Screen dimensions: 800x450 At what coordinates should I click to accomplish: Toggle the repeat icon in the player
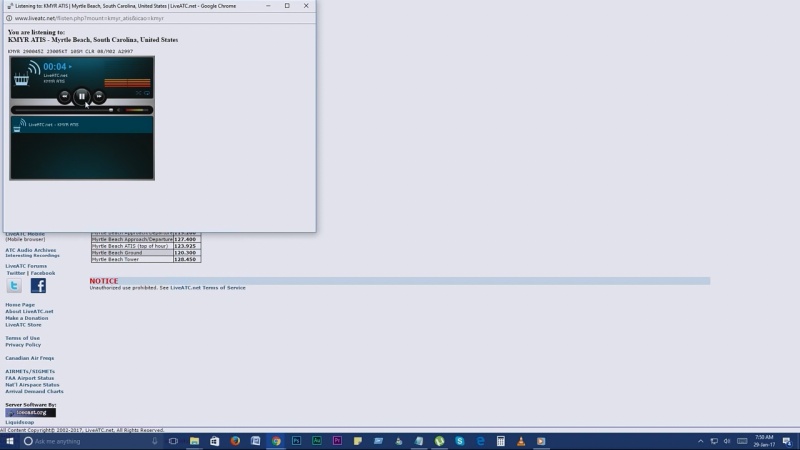[x=147, y=93]
